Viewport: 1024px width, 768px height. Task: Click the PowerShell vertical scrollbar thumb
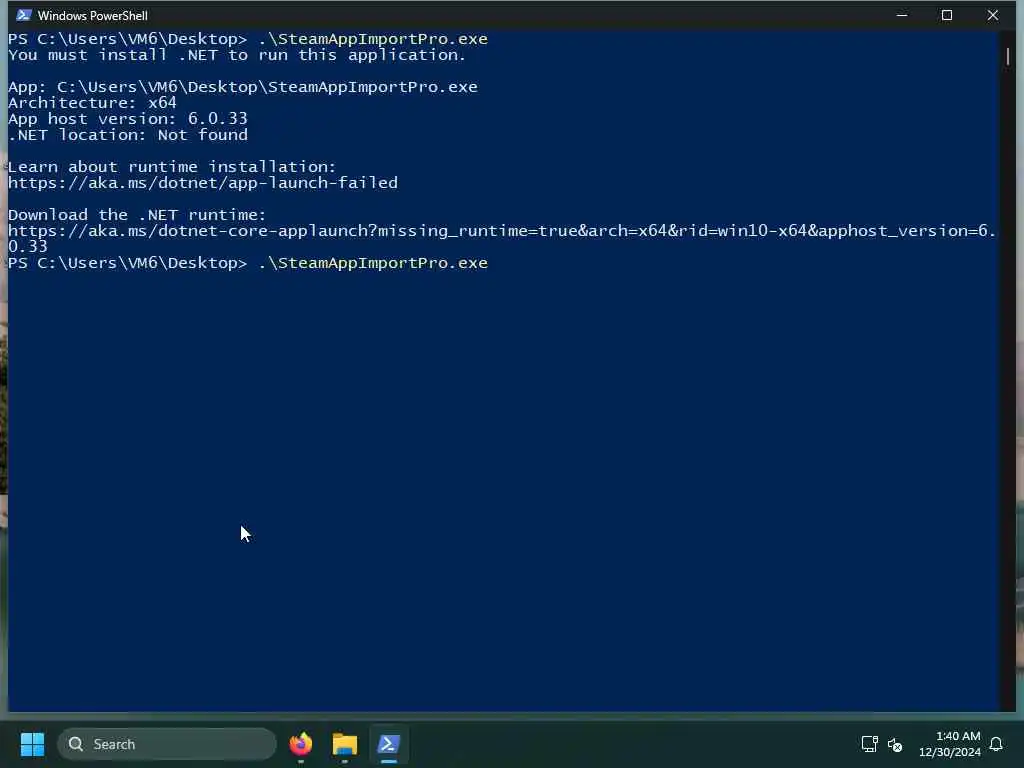tap(1008, 56)
